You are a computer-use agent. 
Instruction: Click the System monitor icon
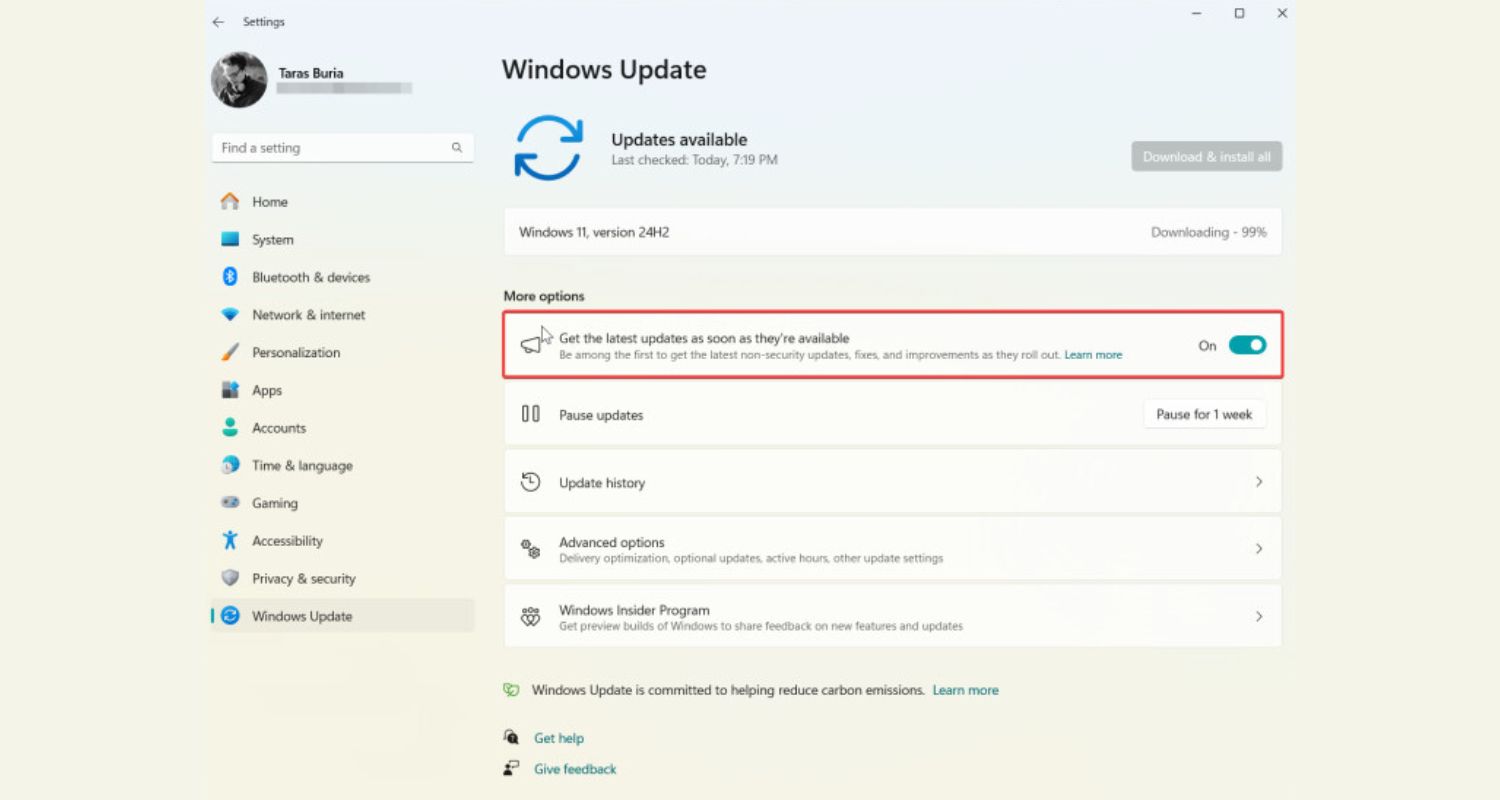(x=230, y=239)
